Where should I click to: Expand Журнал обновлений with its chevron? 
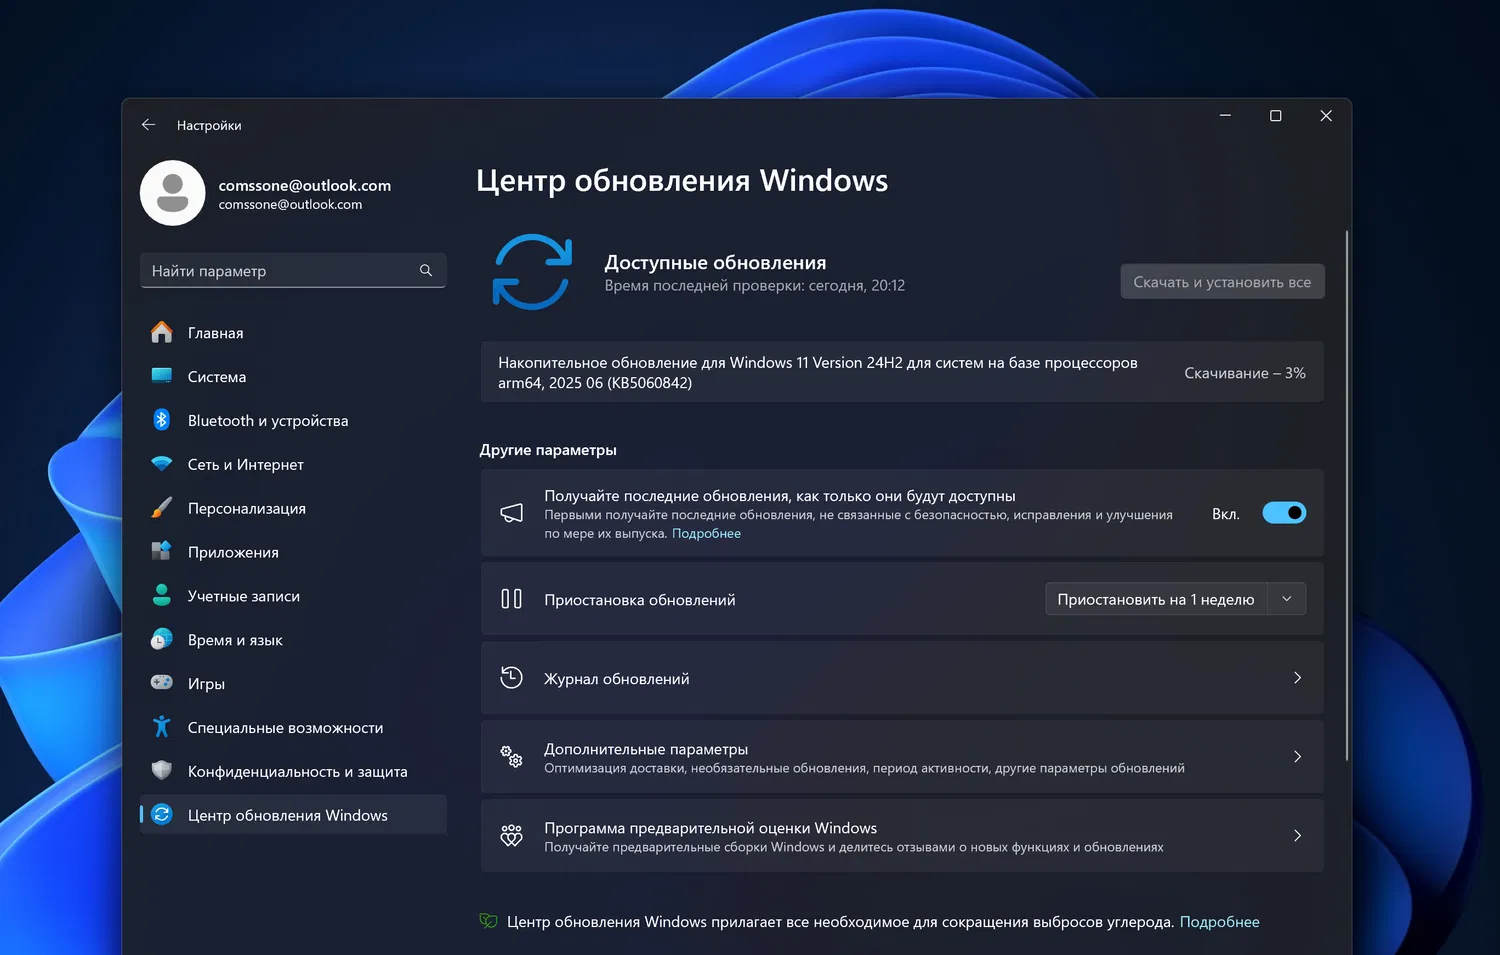1297,678
